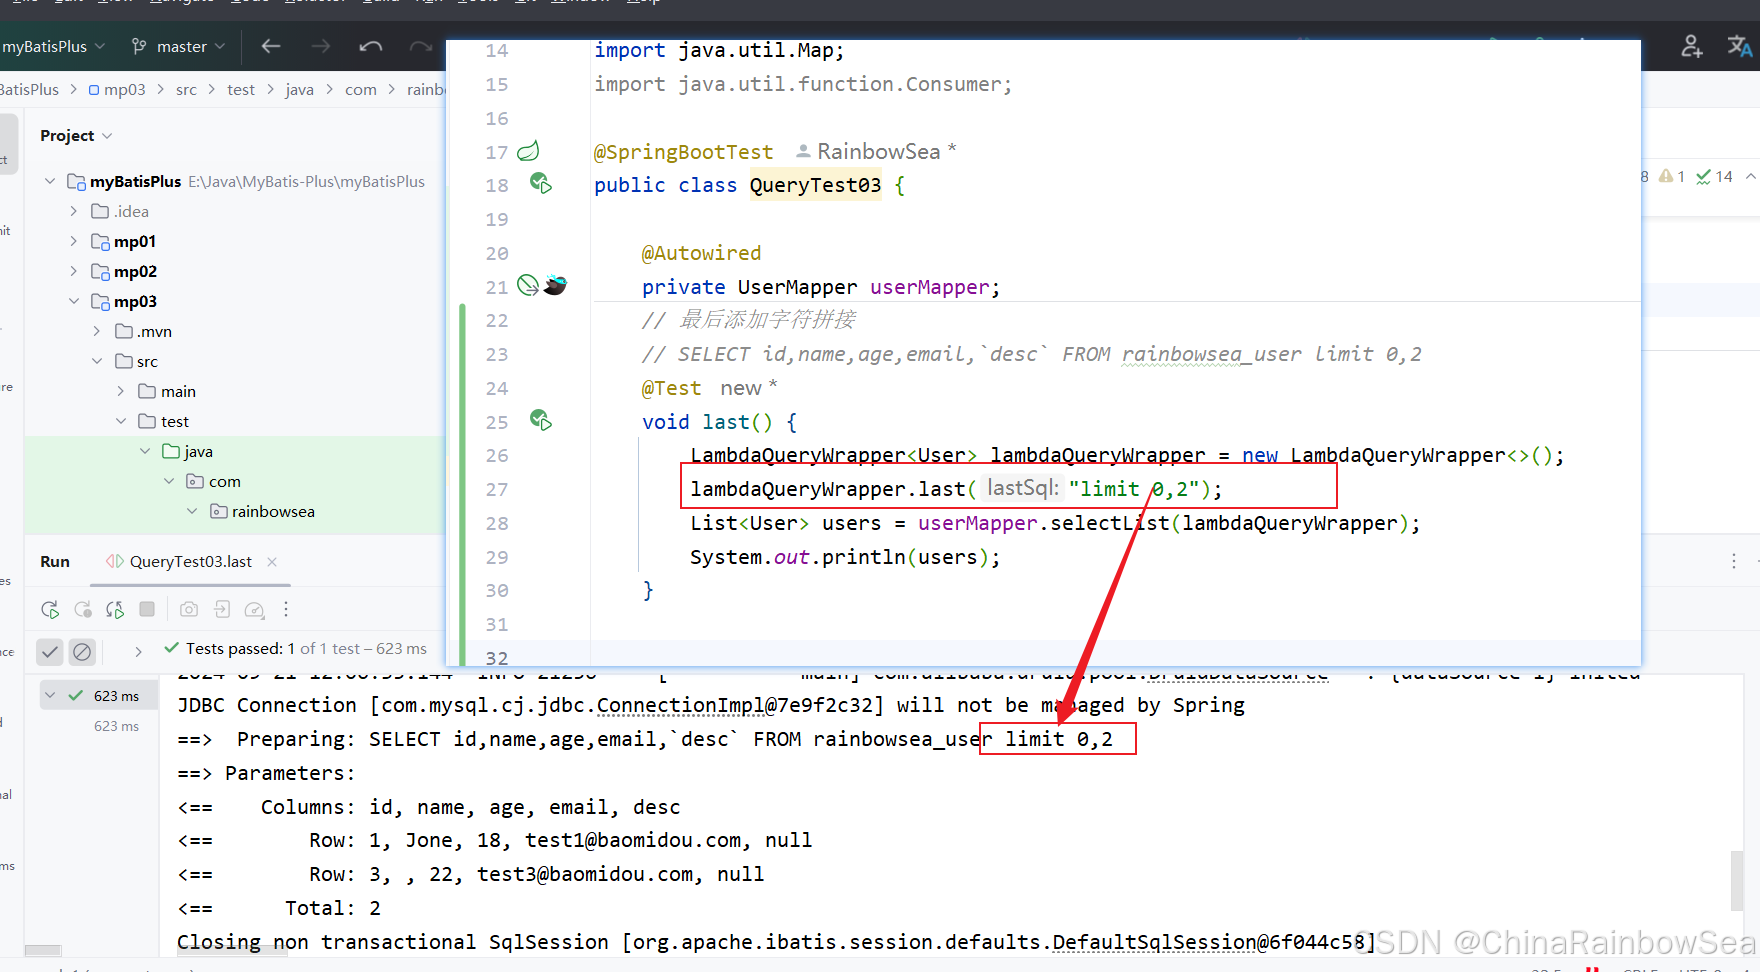
Task: Click the 'Tests passed: 1' status text
Action: (240, 649)
